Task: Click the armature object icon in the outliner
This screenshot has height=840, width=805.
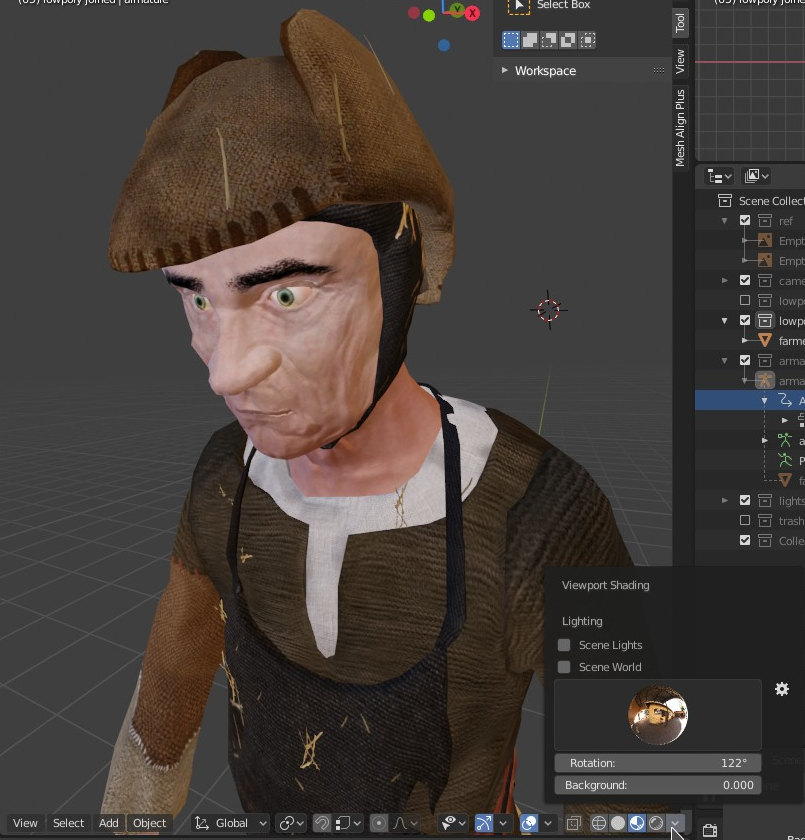Action: 765,381
